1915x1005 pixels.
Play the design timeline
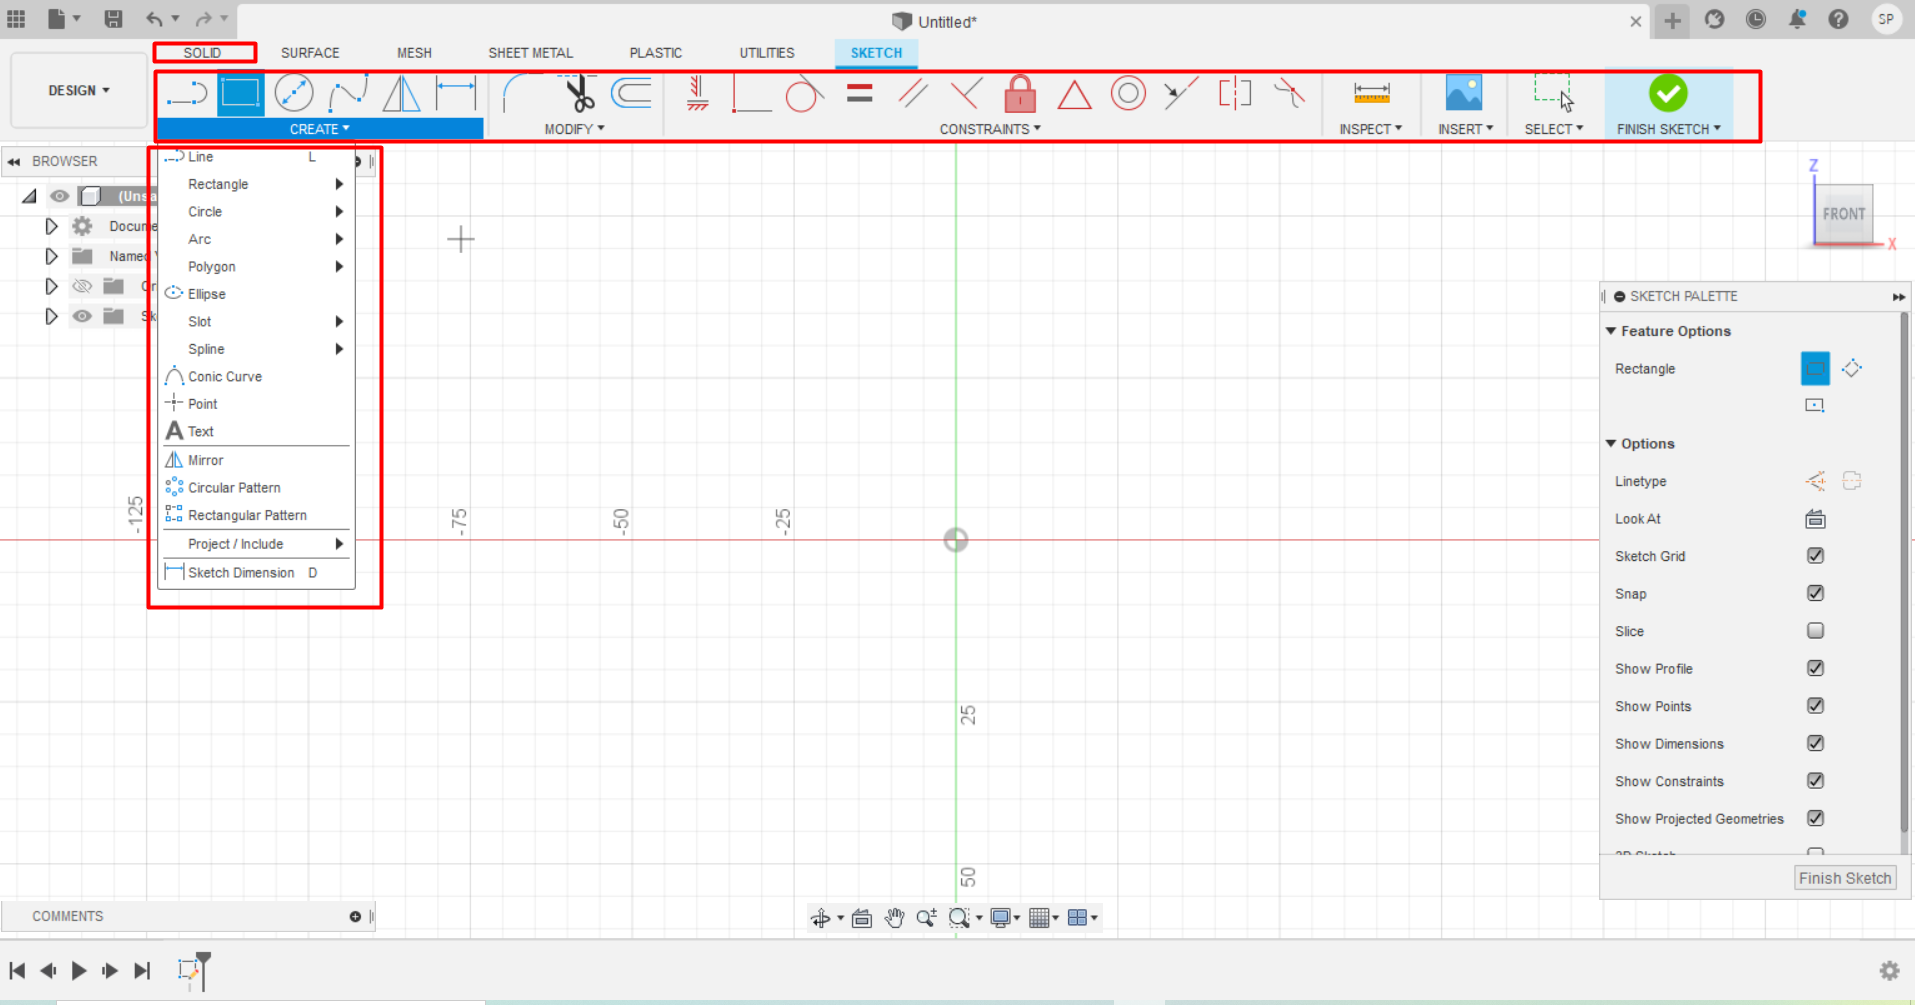click(79, 970)
